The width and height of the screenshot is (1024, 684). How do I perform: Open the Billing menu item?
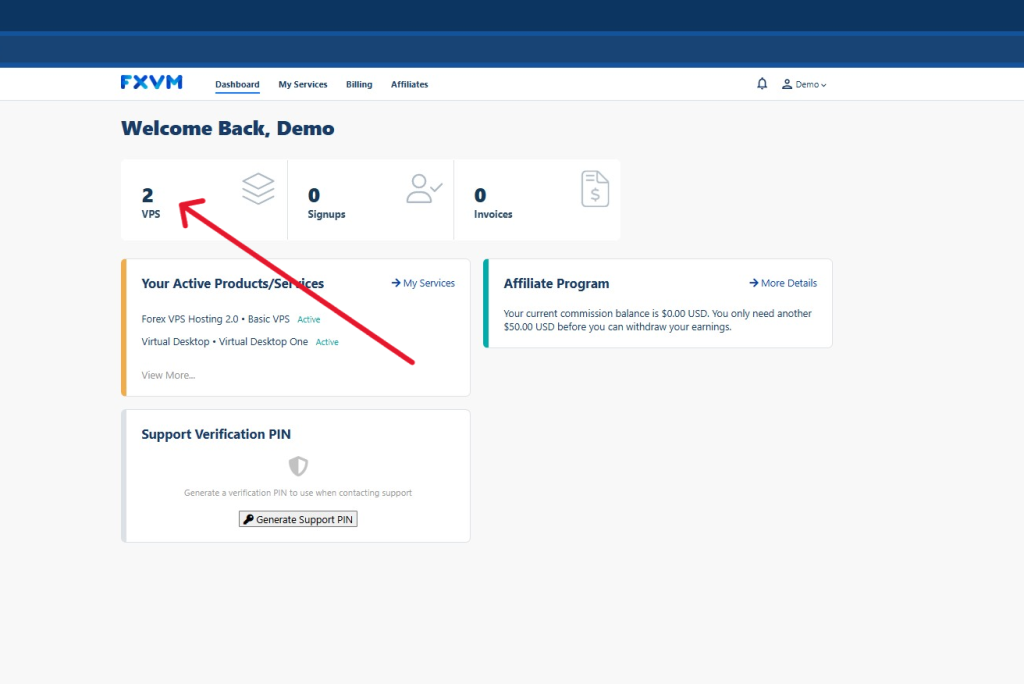pyautogui.click(x=359, y=85)
